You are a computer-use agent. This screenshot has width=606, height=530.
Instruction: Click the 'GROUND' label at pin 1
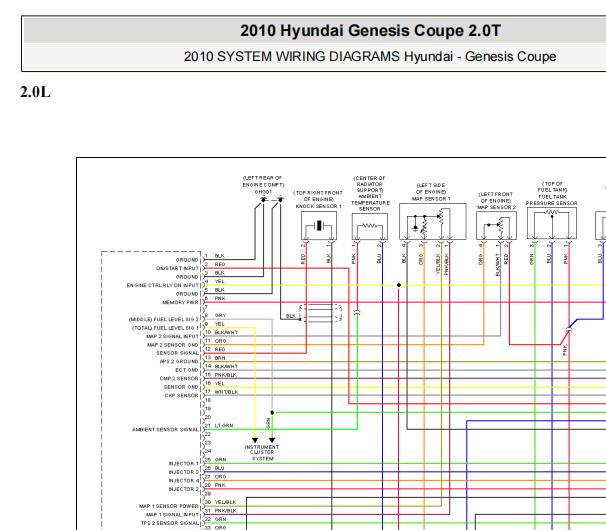coord(187,260)
